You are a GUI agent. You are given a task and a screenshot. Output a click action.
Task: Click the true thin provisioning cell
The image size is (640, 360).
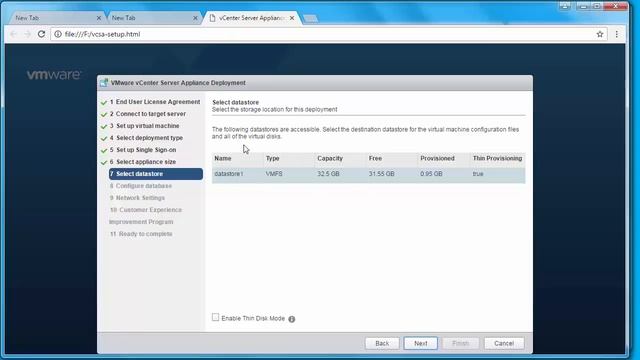(478, 174)
